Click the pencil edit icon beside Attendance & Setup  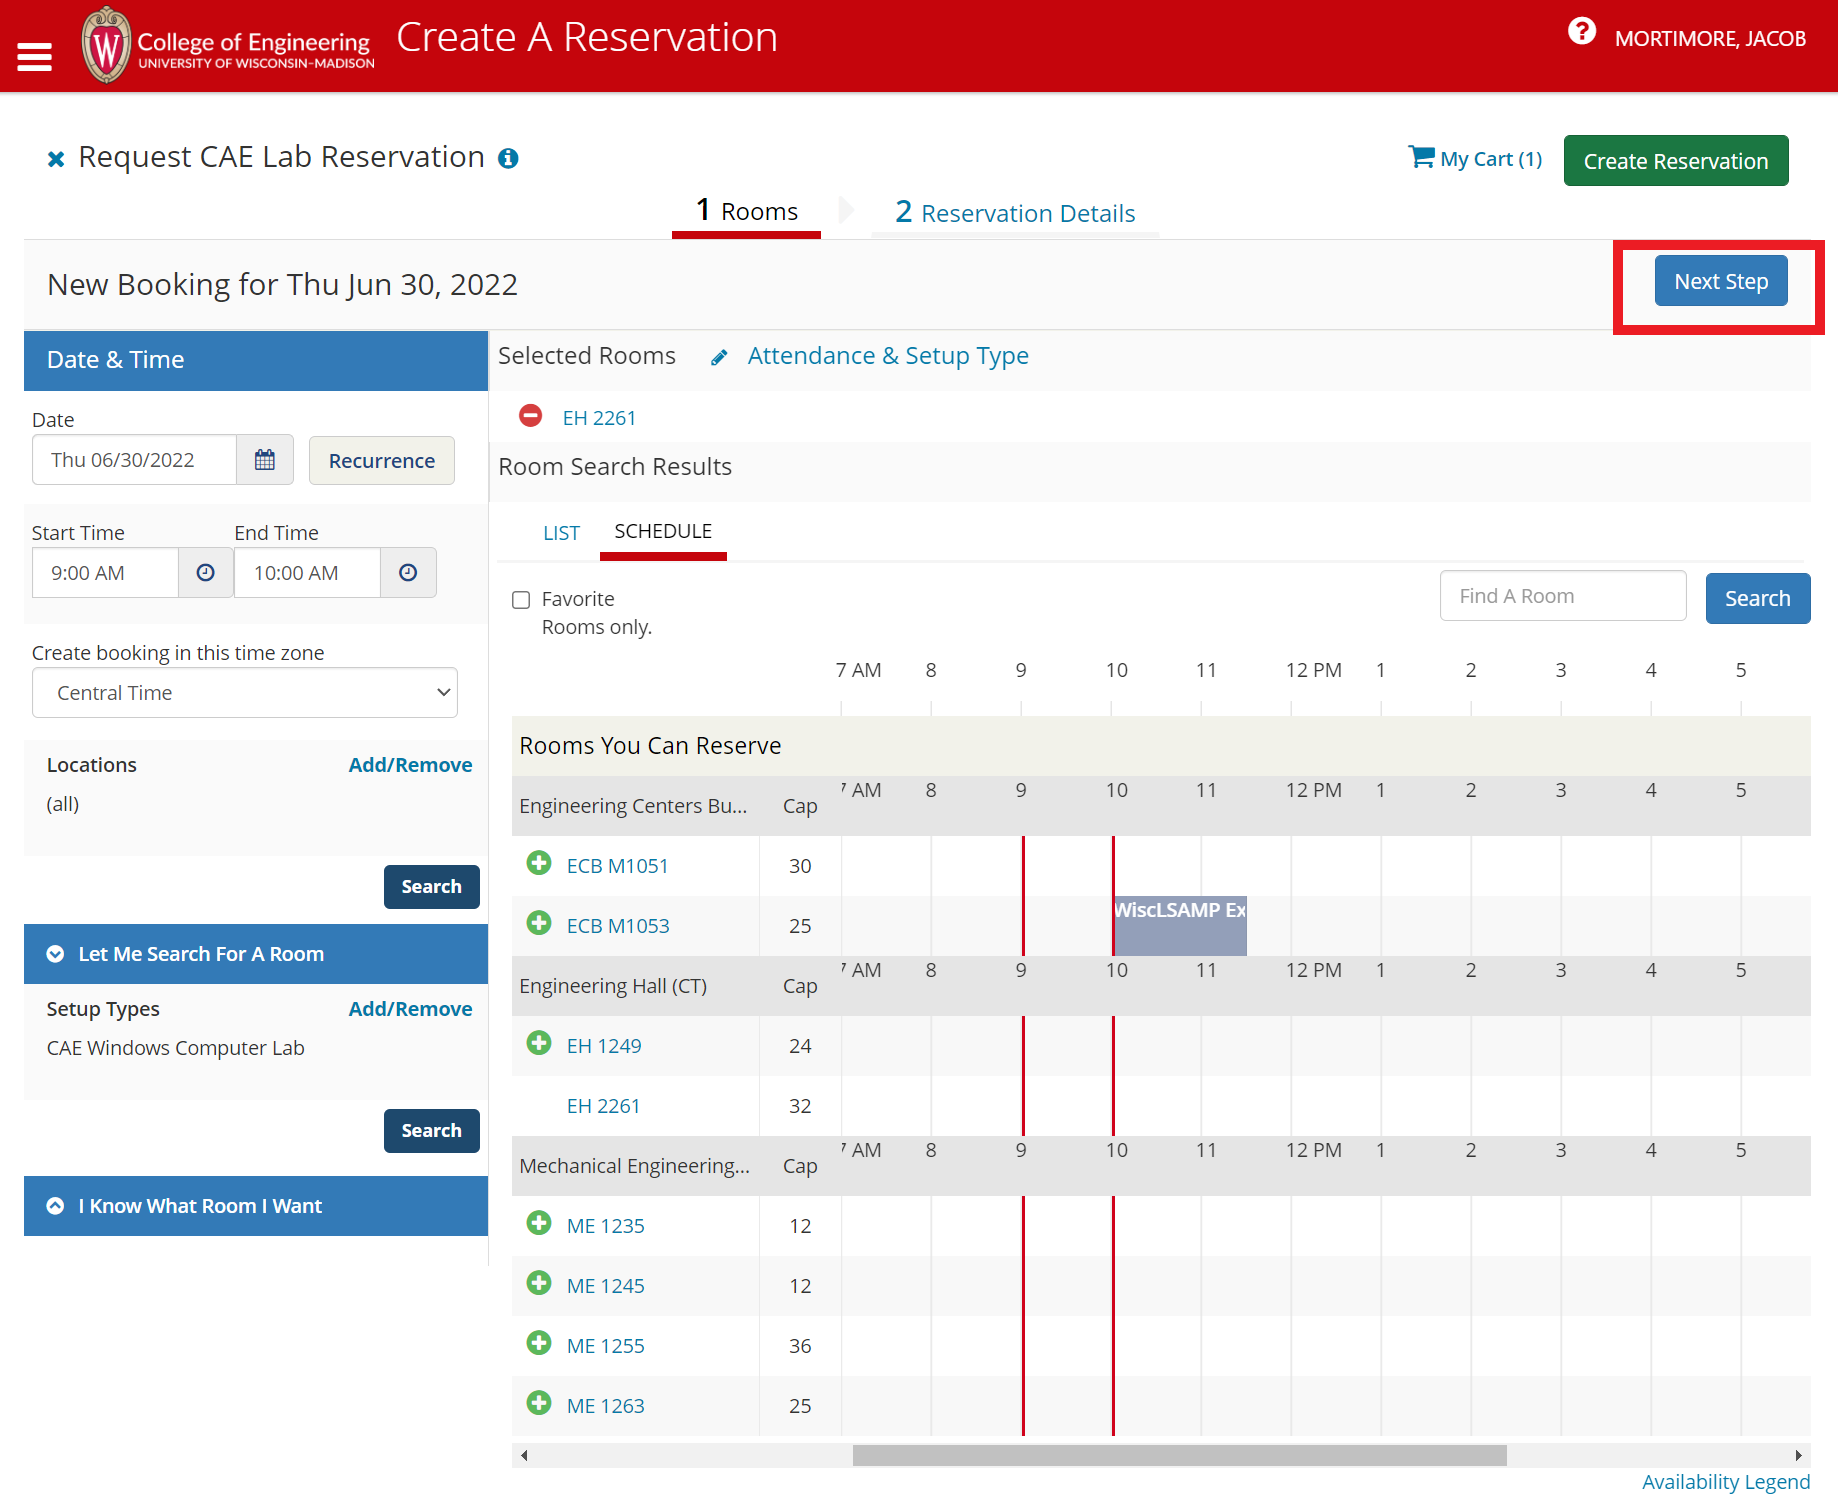pyautogui.click(x=719, y=358)
